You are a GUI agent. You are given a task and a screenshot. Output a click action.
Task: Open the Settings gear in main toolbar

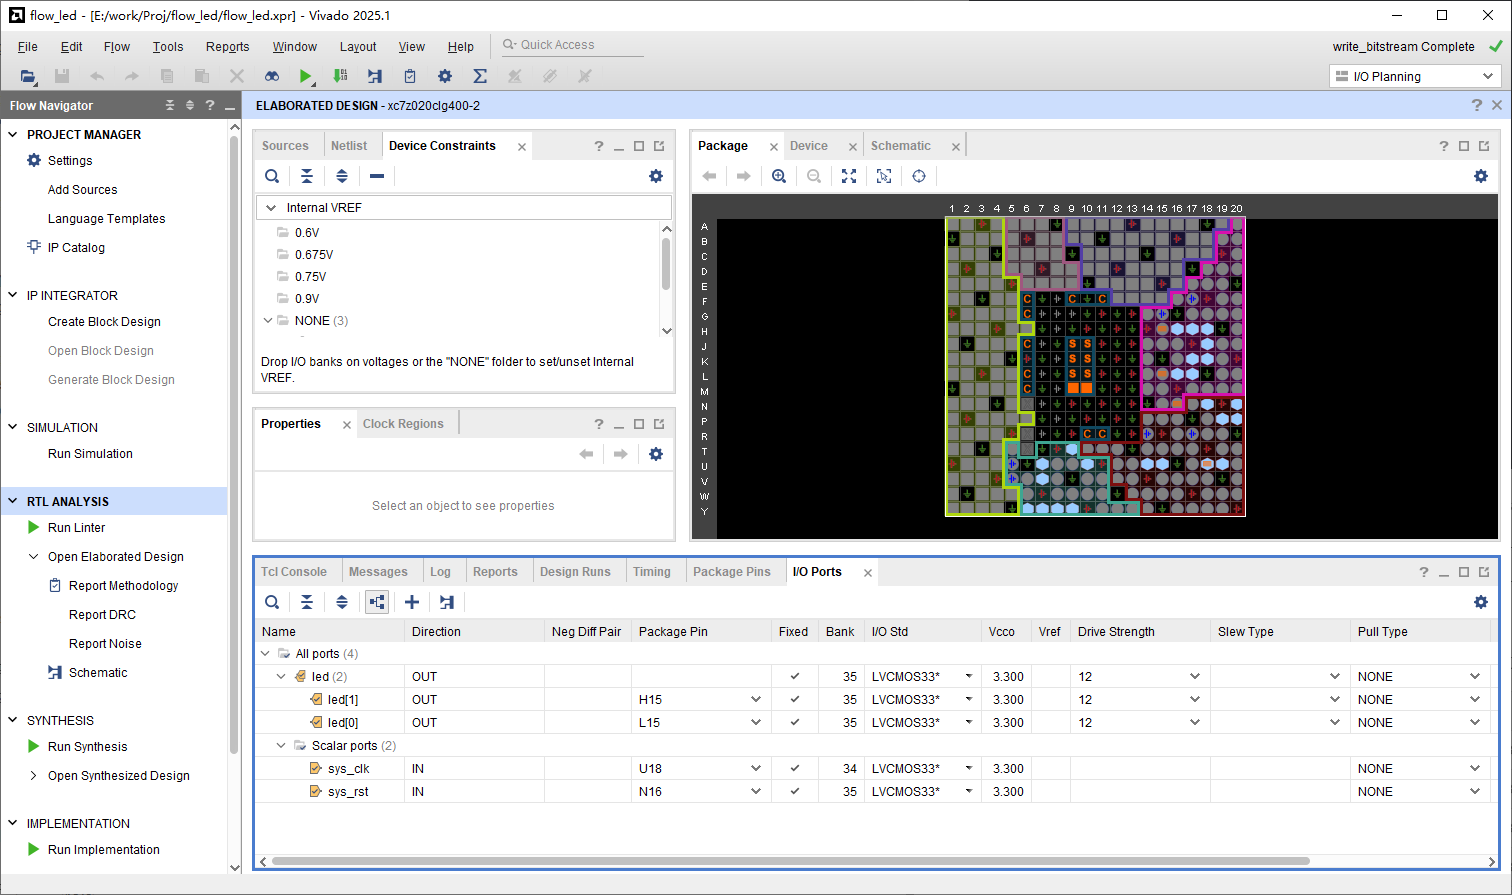coord(445,76)
